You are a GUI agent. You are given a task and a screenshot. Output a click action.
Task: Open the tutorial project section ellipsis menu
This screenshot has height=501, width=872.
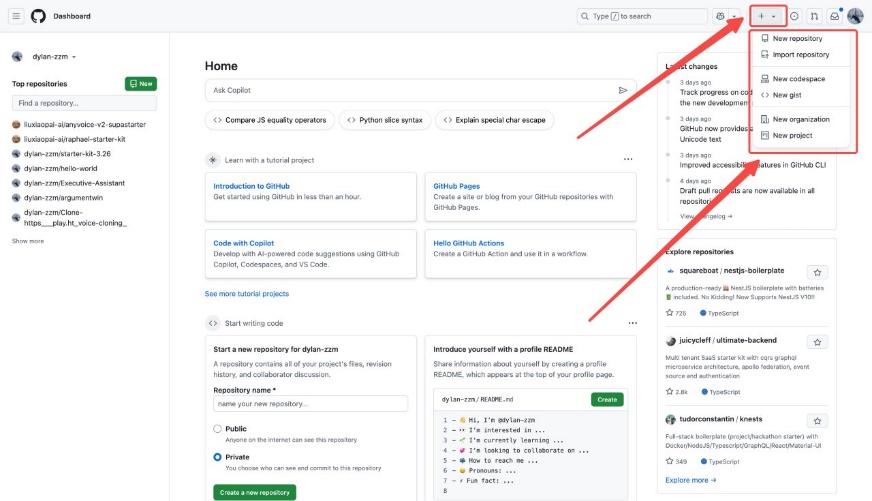[x=628, y=159]
